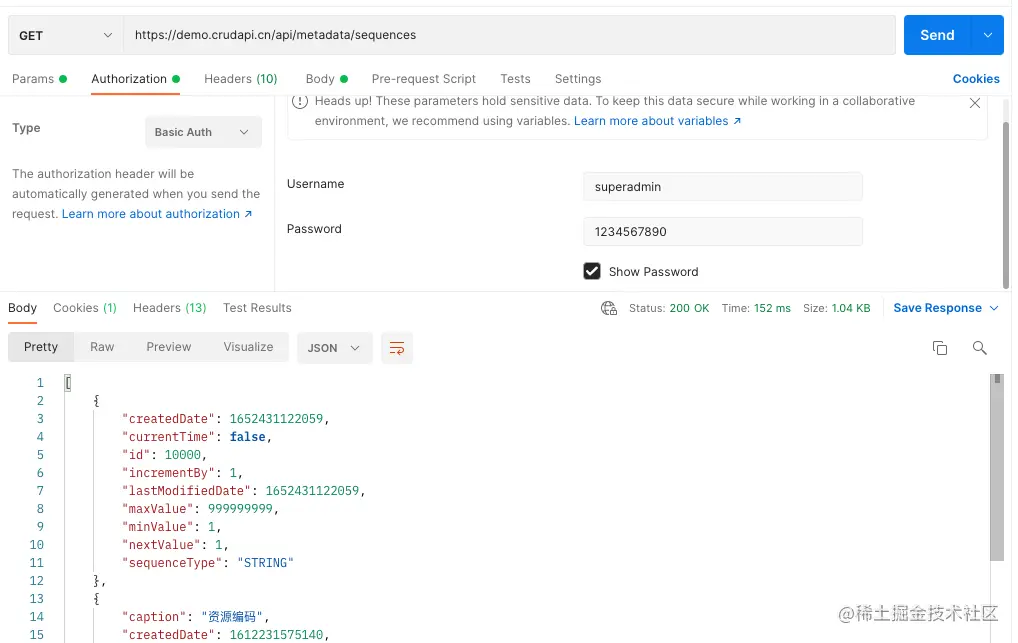Click the Username field with superadmin
The image size is (1018, 643).
[x=723, y=186]
